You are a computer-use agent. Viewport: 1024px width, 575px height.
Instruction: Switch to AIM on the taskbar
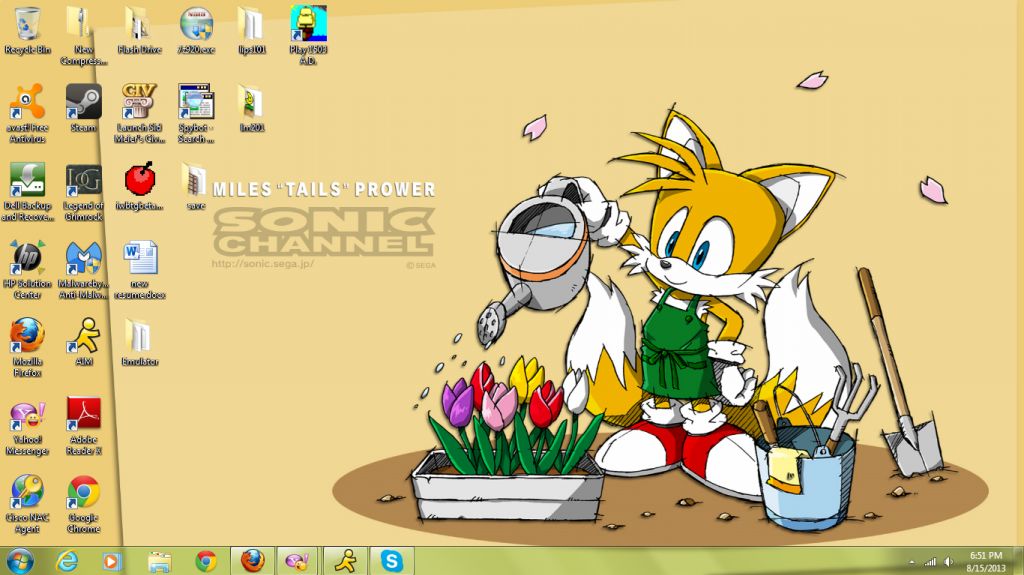pyautogui.click(x=345, y=561)
